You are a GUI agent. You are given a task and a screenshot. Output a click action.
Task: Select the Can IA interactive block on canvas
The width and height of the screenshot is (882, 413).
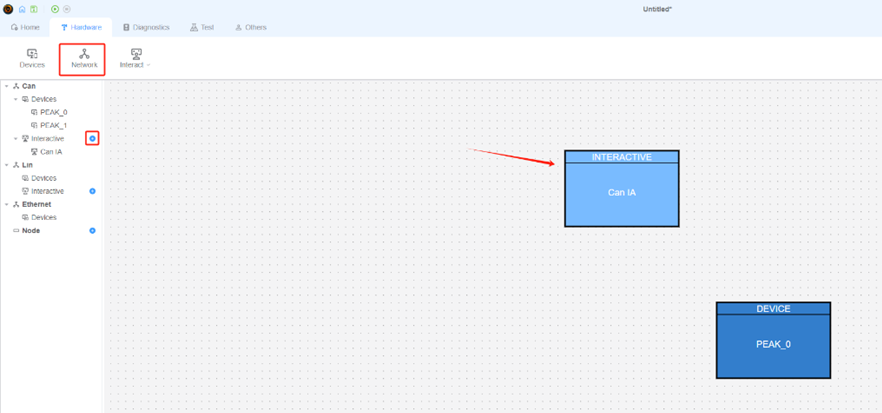tap(621, 192)
